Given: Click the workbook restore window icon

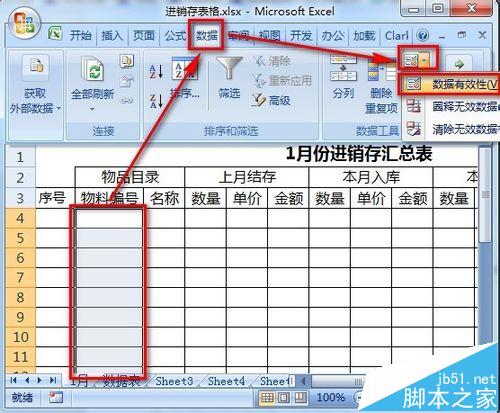Looking at the screenshot, I should 462,35.
